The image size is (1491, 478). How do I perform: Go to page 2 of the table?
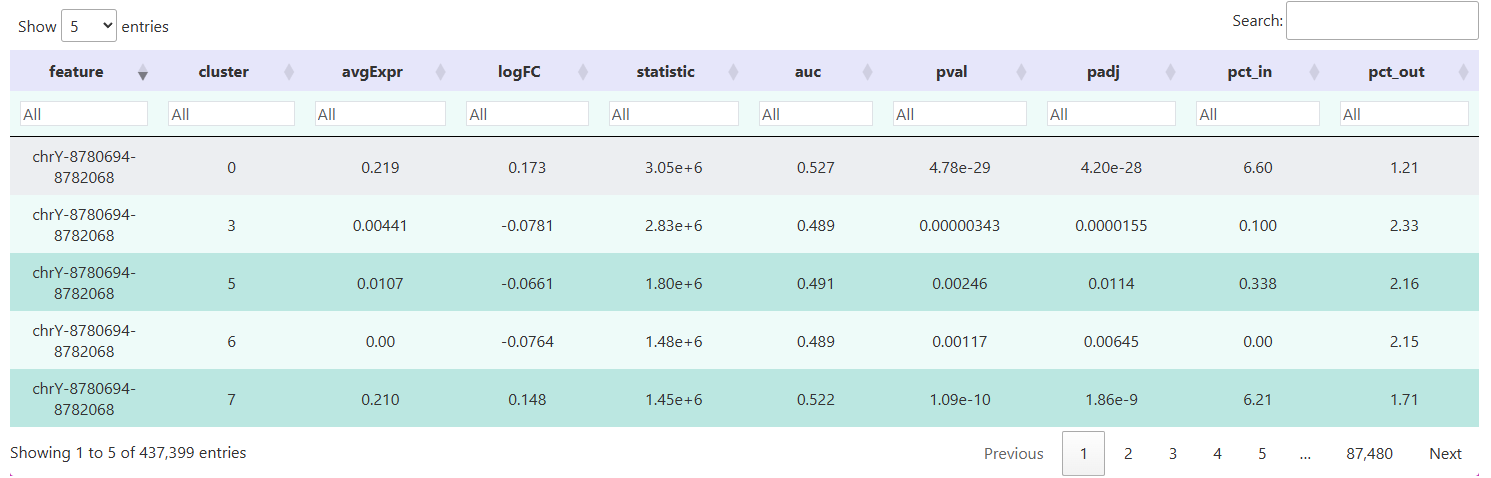[x=1127, y=454]
